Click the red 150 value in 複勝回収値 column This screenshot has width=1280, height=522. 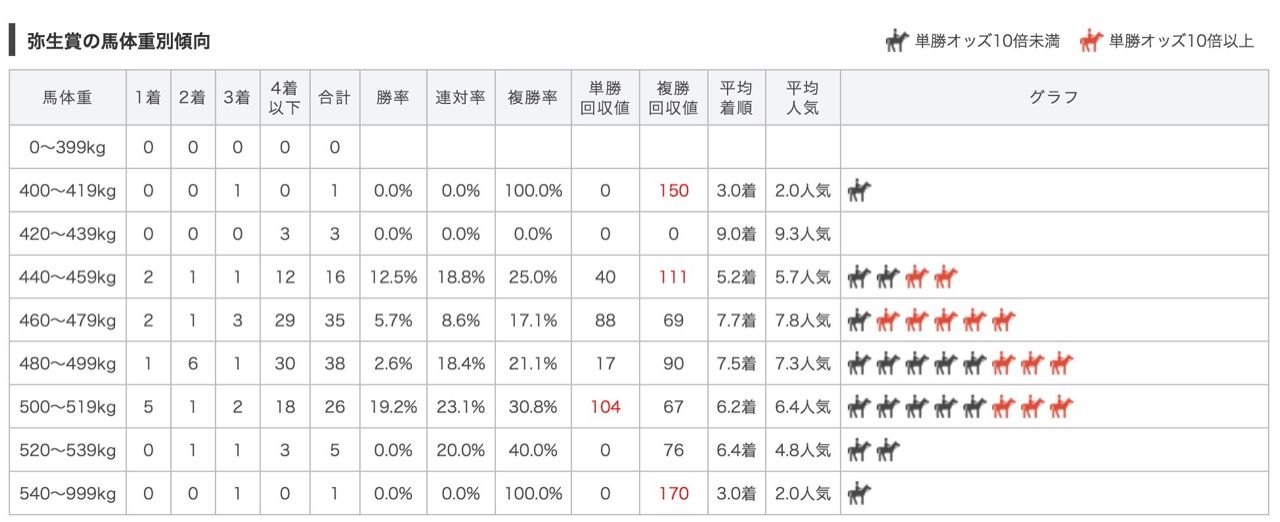(673, 191)
